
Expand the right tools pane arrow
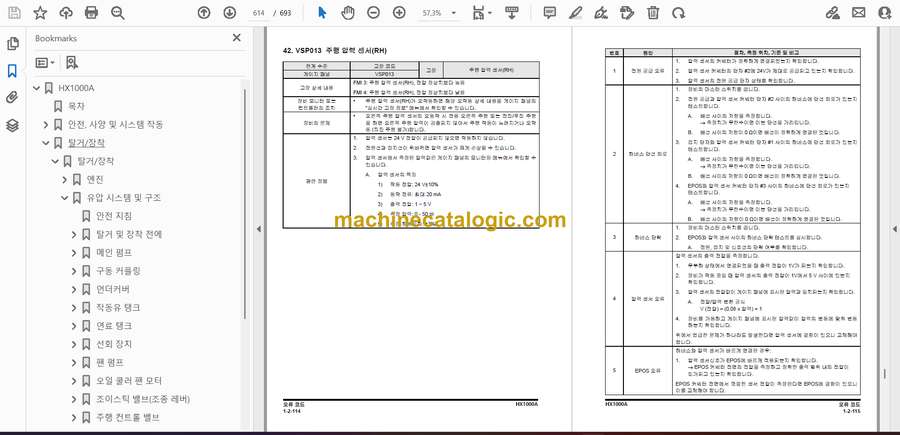click(x=894, y=229)
